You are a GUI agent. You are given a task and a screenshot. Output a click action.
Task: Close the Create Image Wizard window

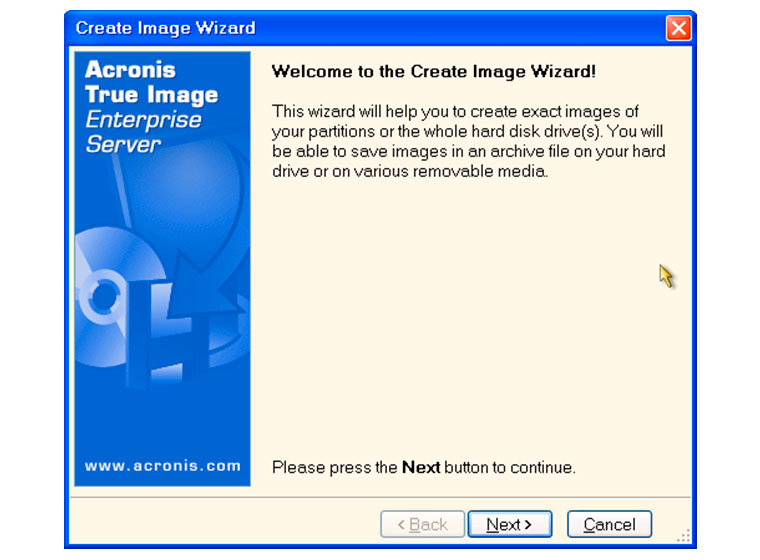[678, 28]
